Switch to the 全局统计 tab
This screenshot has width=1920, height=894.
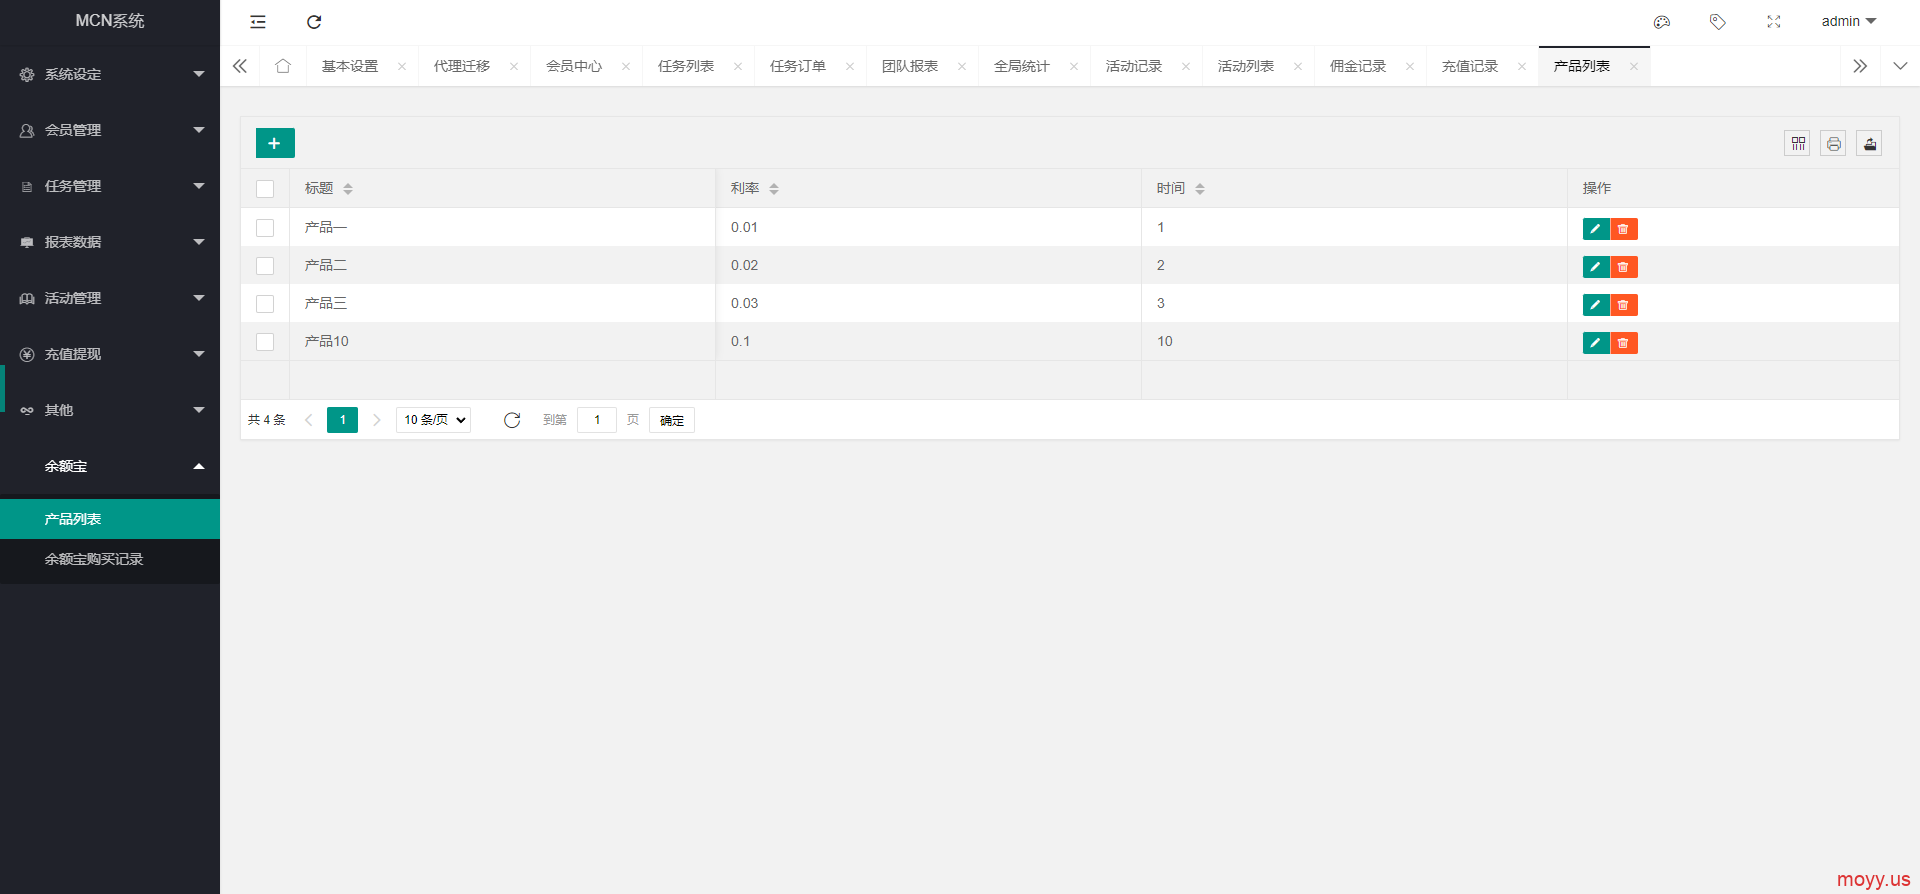(1022, 66)
